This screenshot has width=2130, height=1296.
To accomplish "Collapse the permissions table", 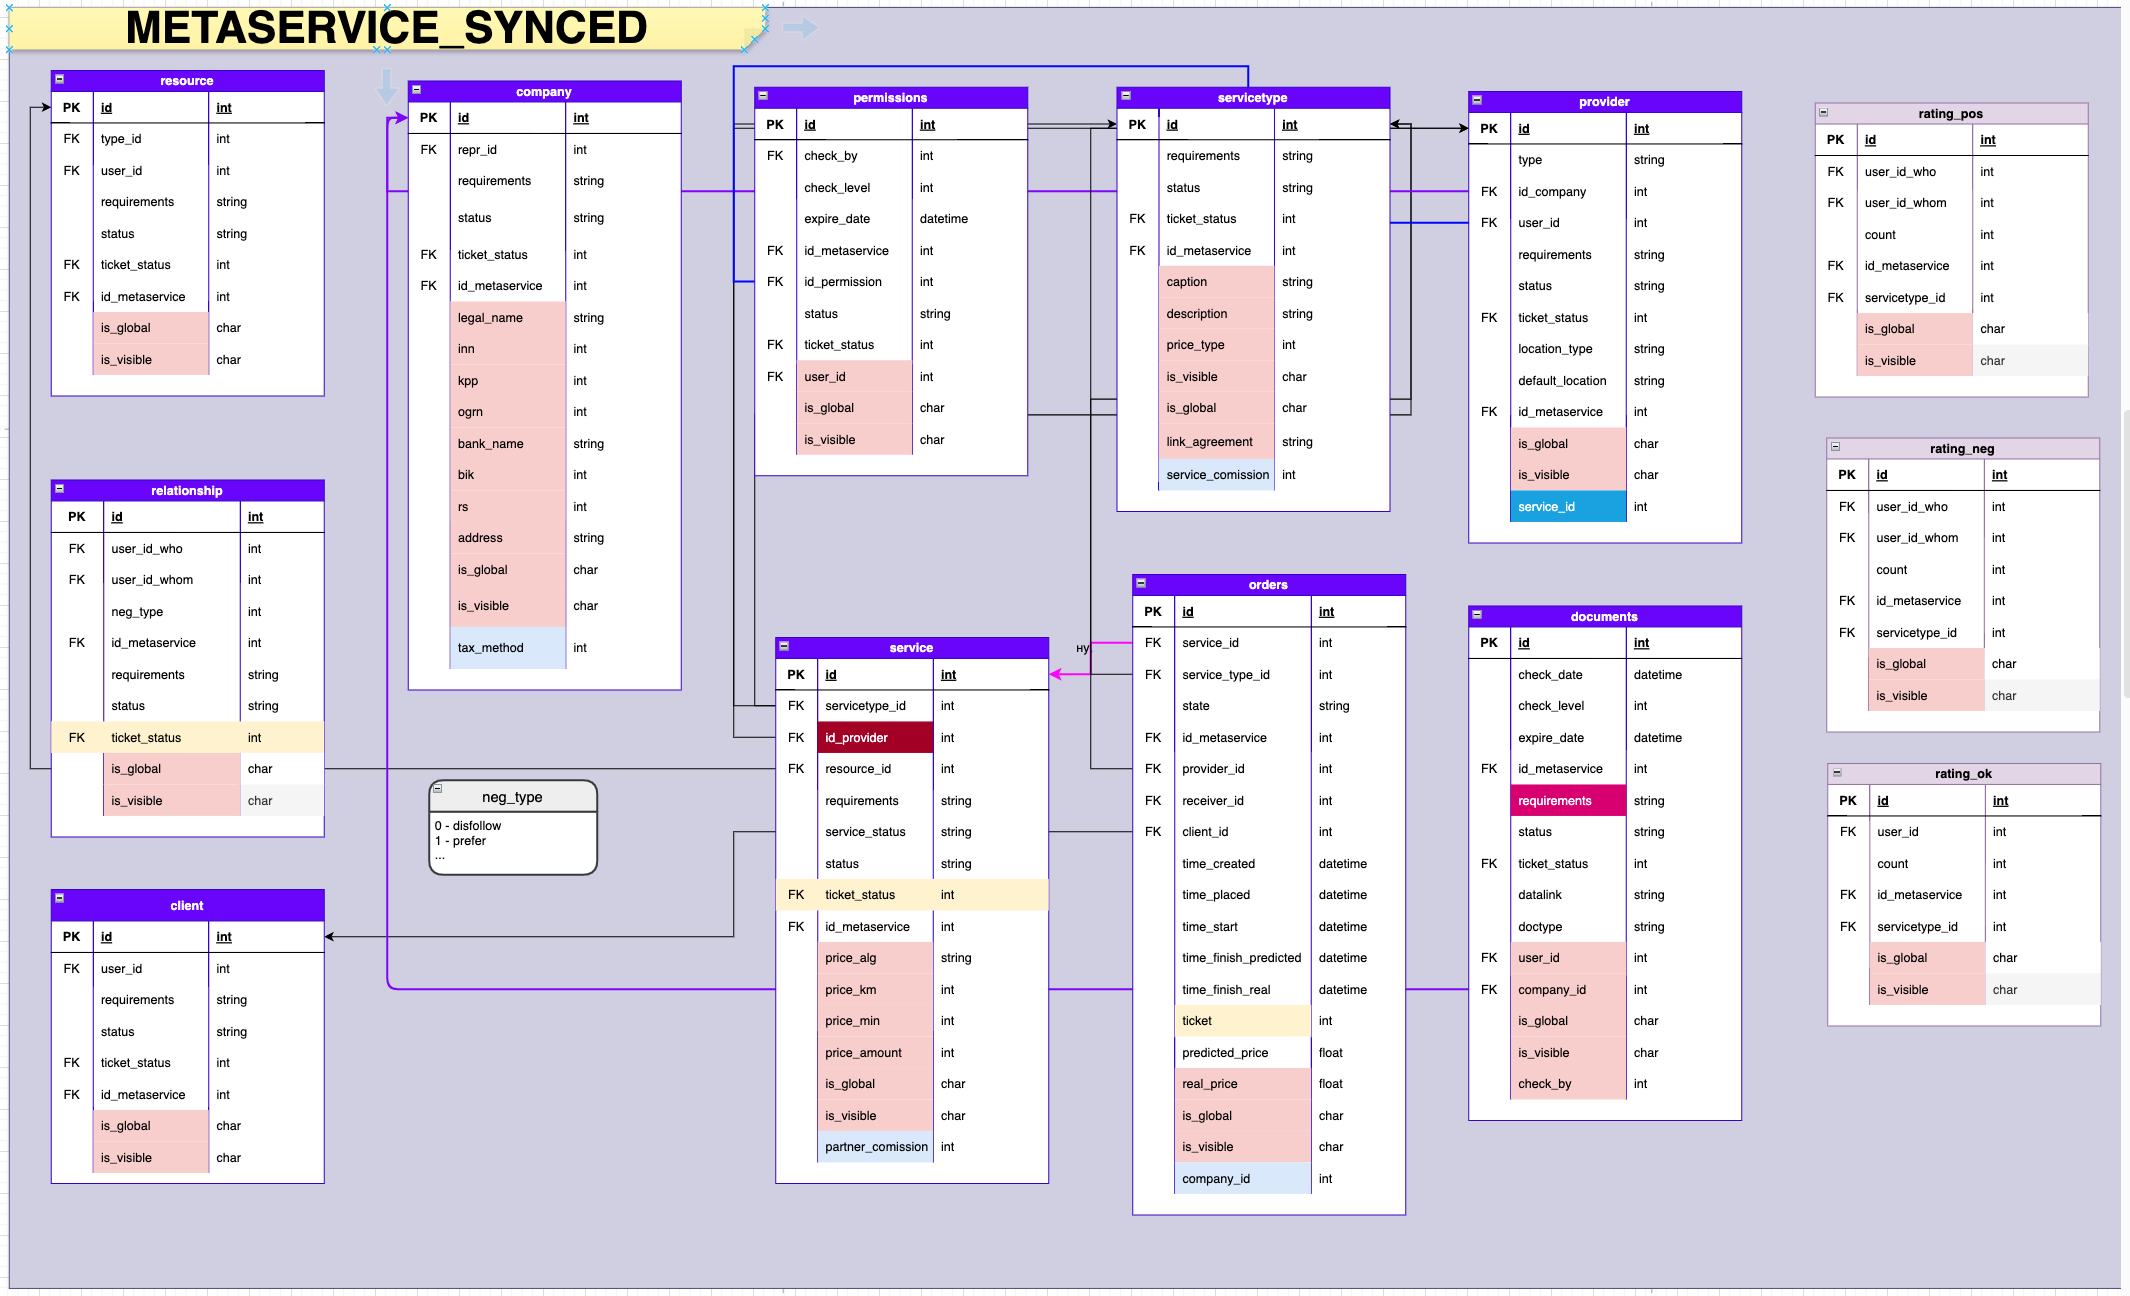I will (762, 96).
